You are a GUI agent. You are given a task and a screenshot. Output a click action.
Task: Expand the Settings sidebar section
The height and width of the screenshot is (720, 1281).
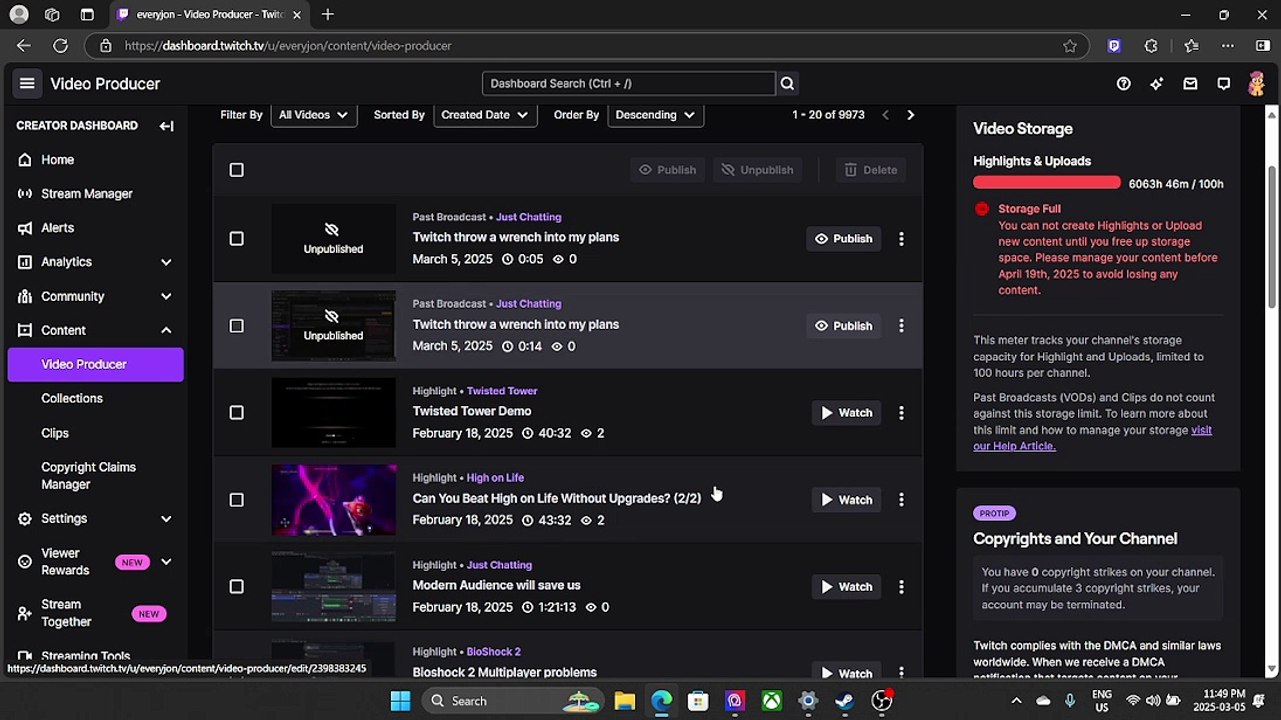(166, 519)
